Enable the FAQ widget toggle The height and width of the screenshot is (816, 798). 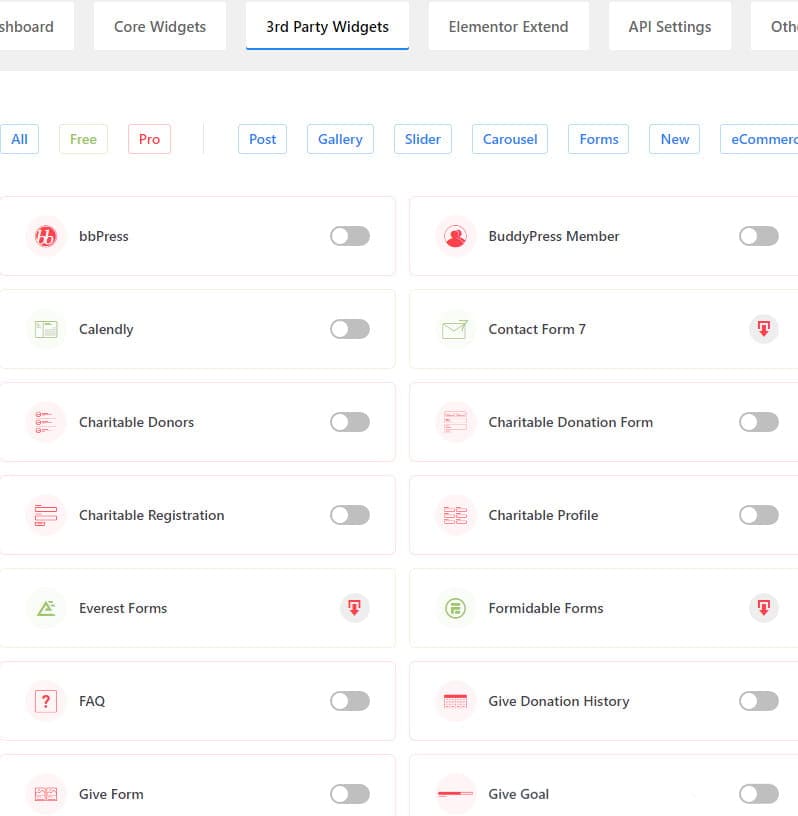(350, 702)
